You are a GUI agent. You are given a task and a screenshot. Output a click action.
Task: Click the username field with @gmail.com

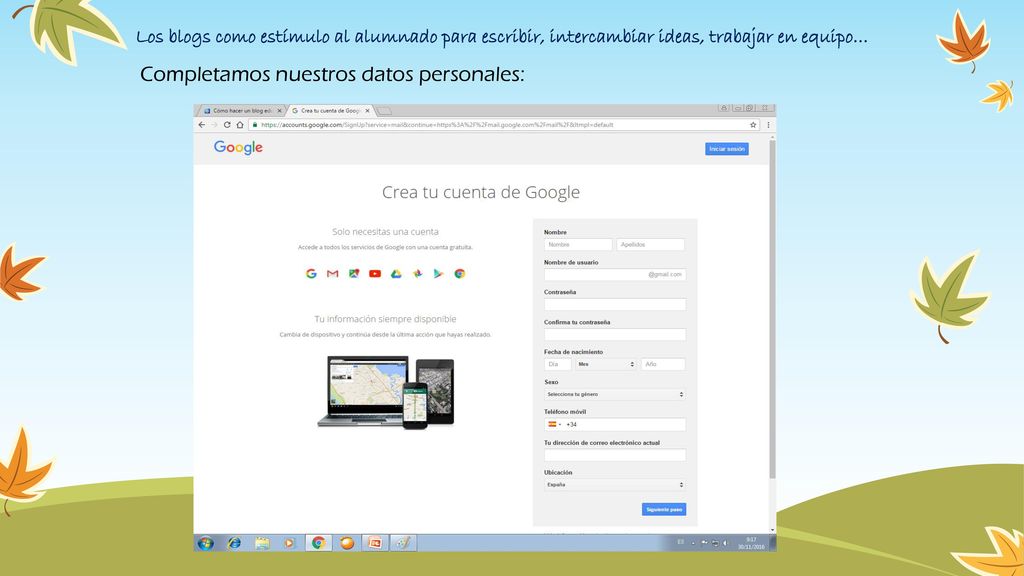pyautogui.click(x=615, y=274)
